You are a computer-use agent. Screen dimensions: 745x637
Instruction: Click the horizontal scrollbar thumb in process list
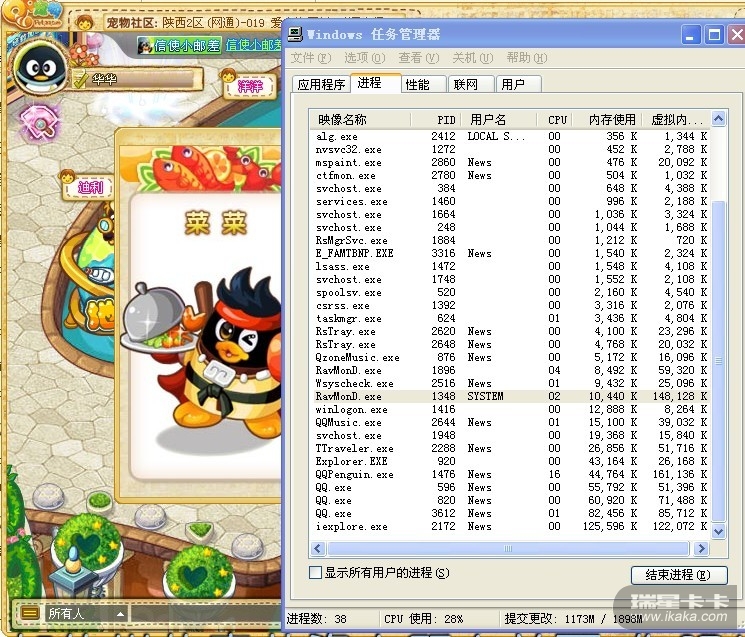[x=508, y=549]
